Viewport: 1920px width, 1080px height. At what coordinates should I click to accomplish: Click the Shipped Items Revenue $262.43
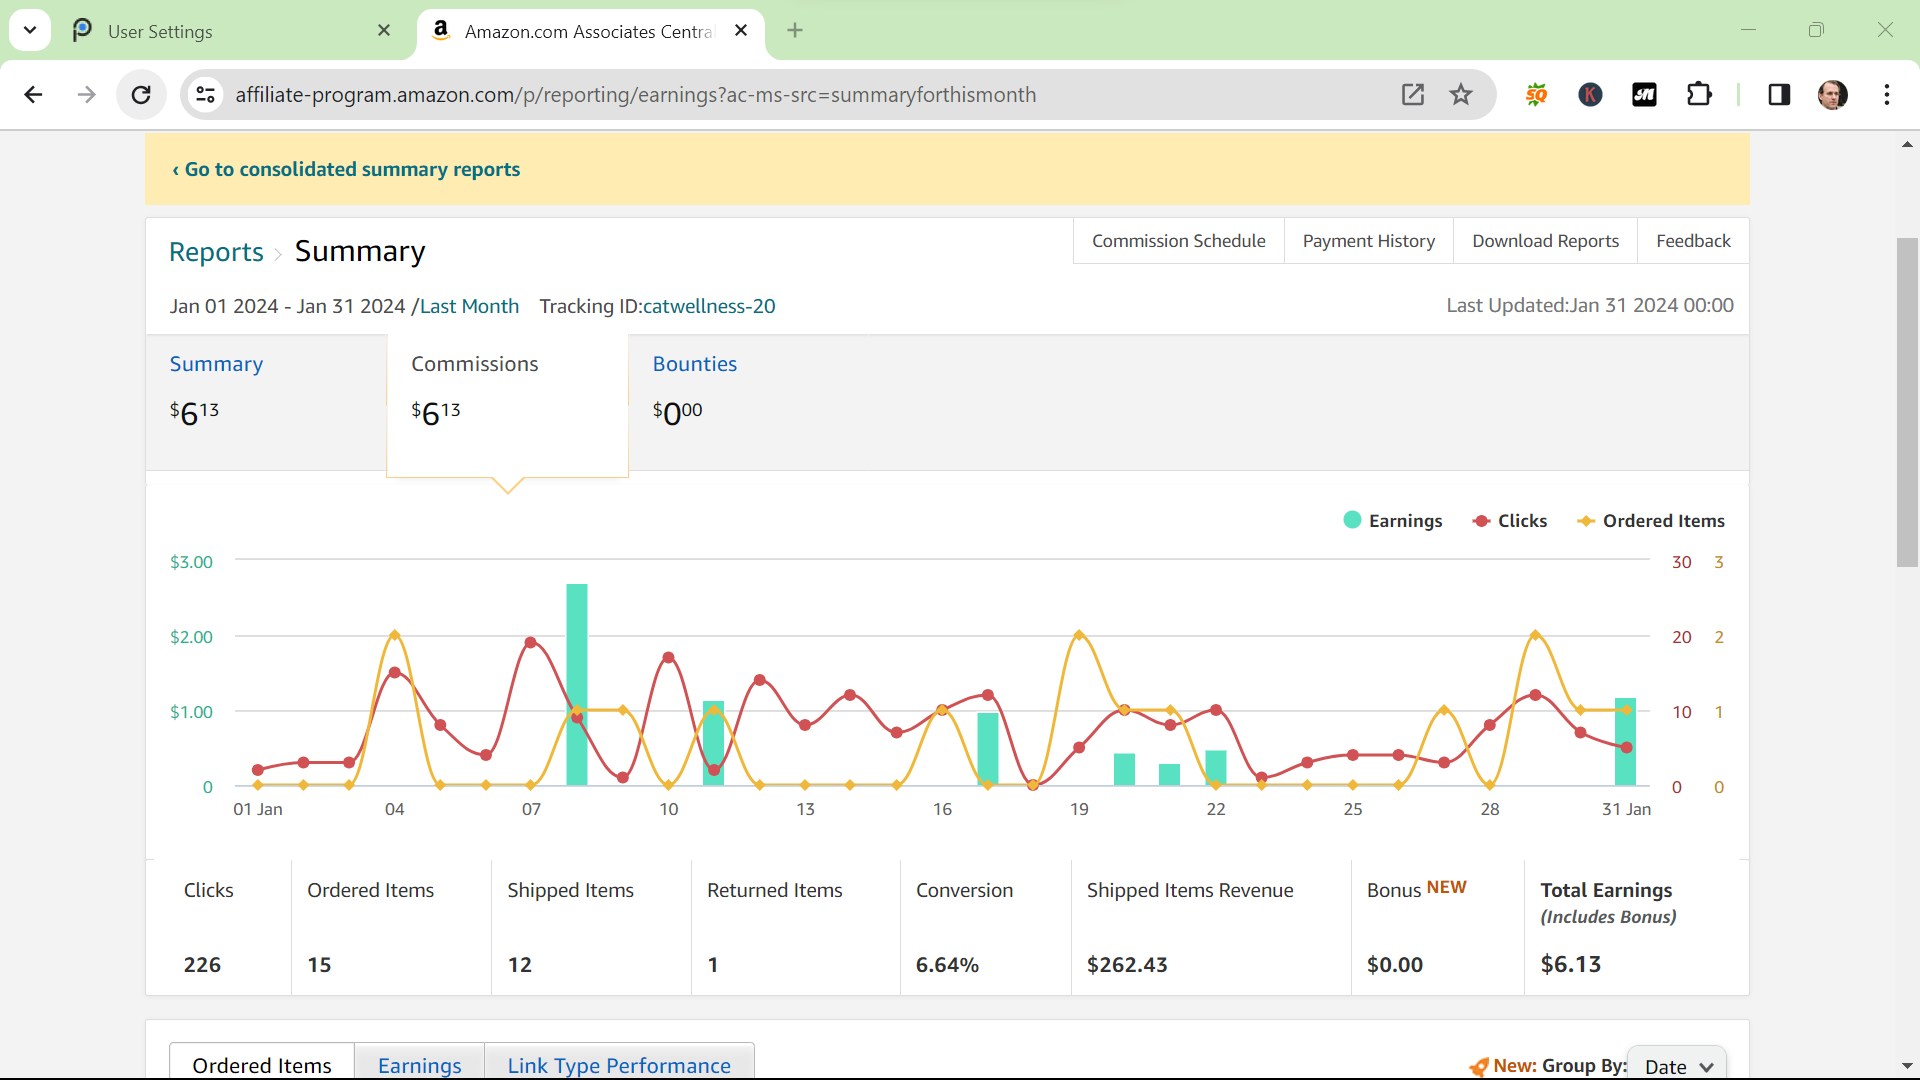[x=1127, y=965]
